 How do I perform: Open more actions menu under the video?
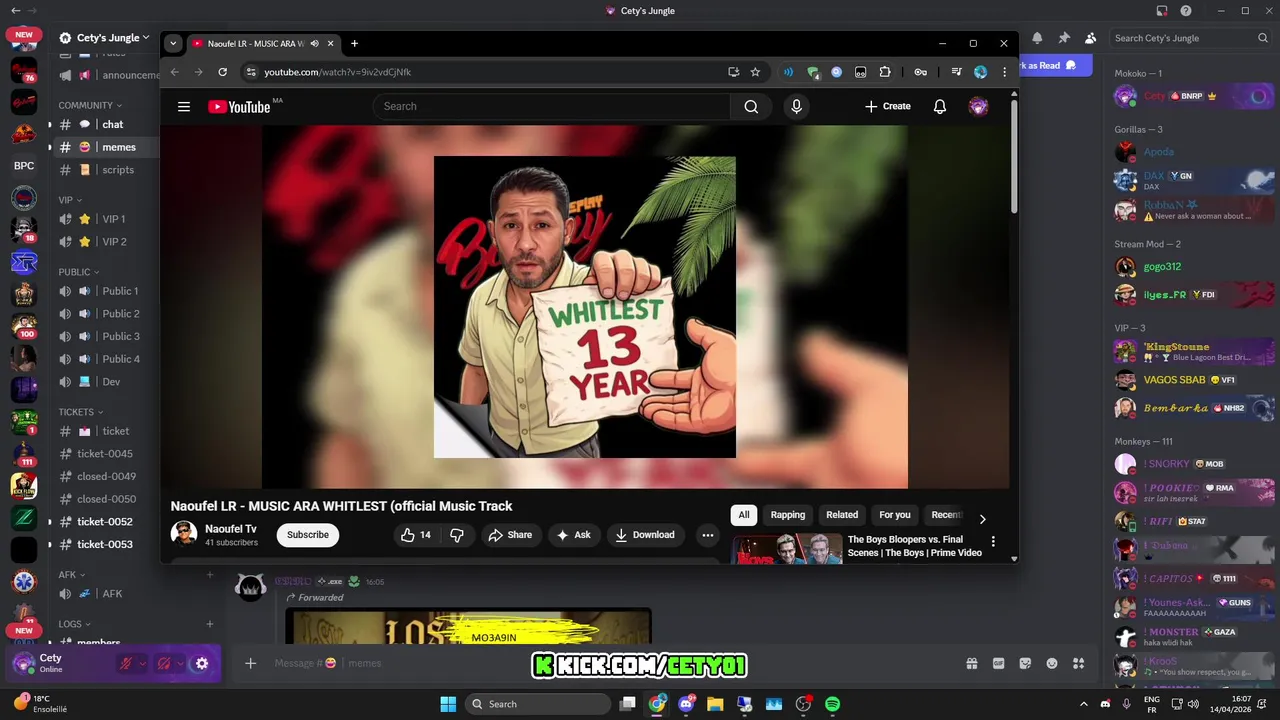point(708,535)
